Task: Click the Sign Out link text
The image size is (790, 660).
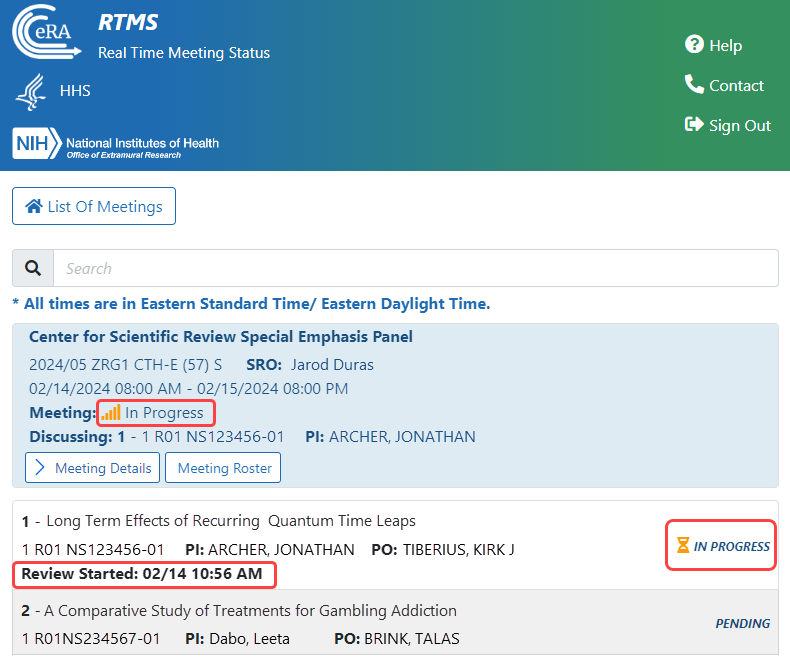Action: click(x=740, y=125)
